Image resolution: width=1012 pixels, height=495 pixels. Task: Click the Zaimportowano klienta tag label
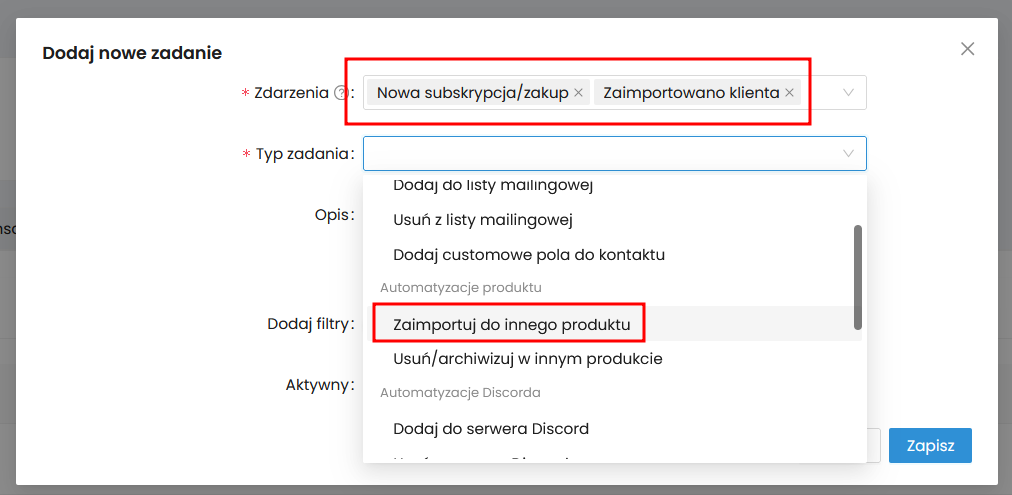pos(691,93)
